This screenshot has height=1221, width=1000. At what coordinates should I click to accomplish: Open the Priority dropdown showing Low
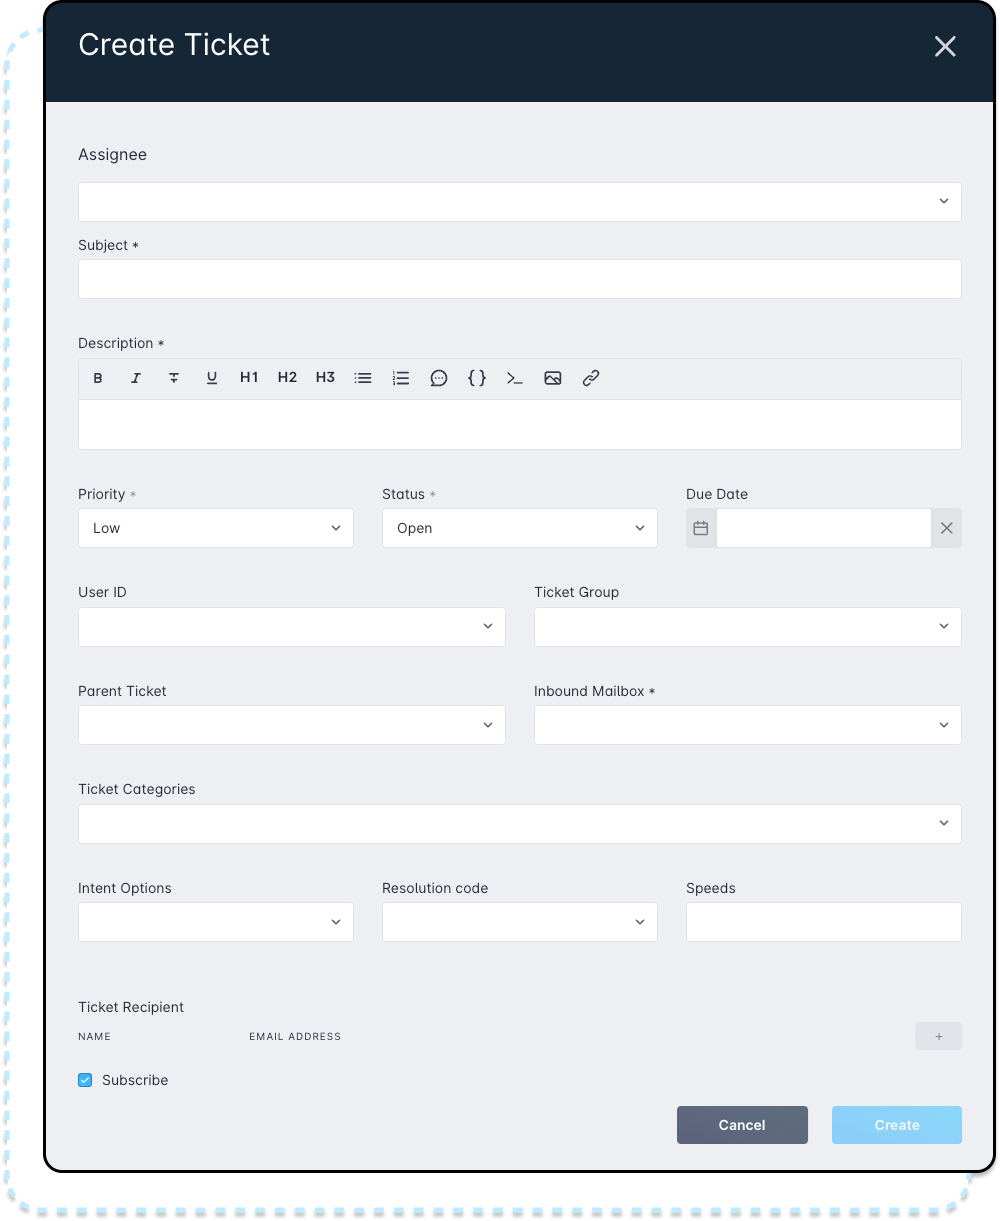click(x=216, y=528)
